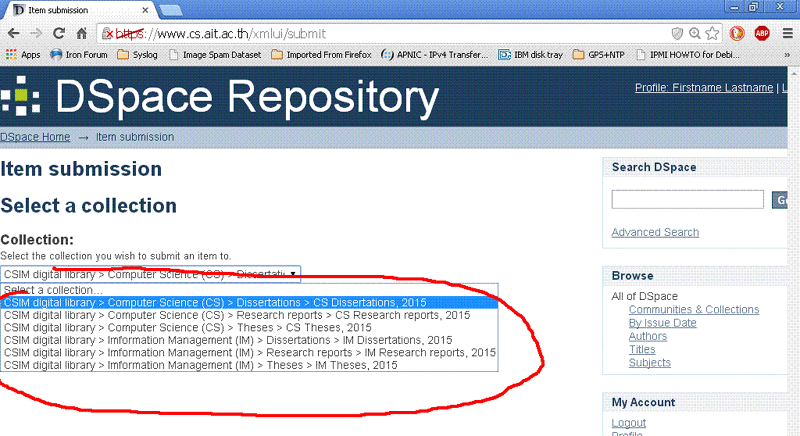Viewport: 800px width, 436px height.
Task: Open the Profile: Firstname Lastname link
Action: pyautogui.click(x=704, y=88)
